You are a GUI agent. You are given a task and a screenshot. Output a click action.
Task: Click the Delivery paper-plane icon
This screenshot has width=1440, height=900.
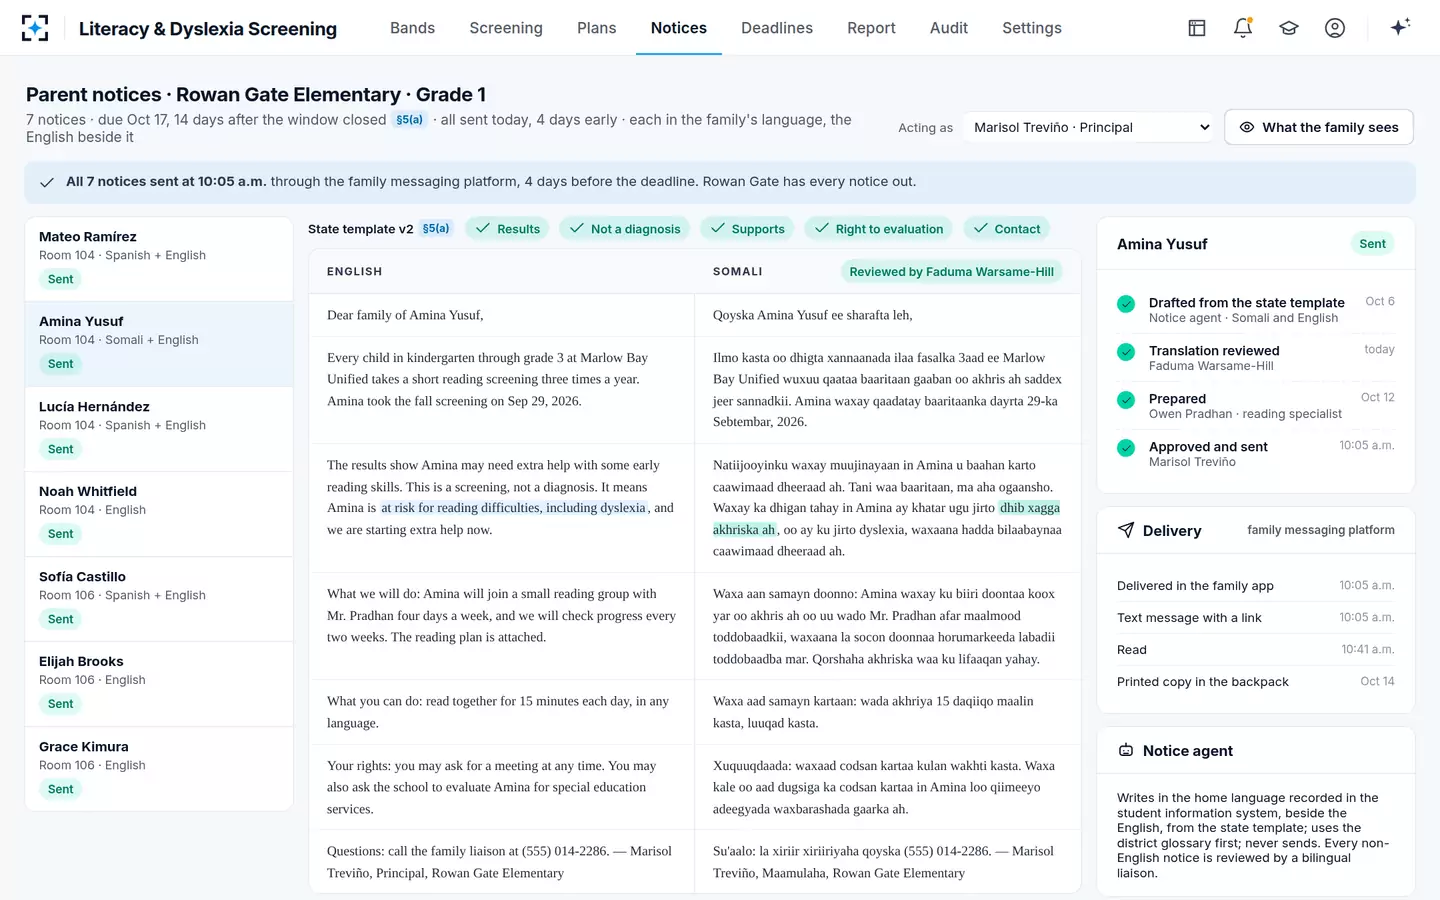tap(1126, 530)
